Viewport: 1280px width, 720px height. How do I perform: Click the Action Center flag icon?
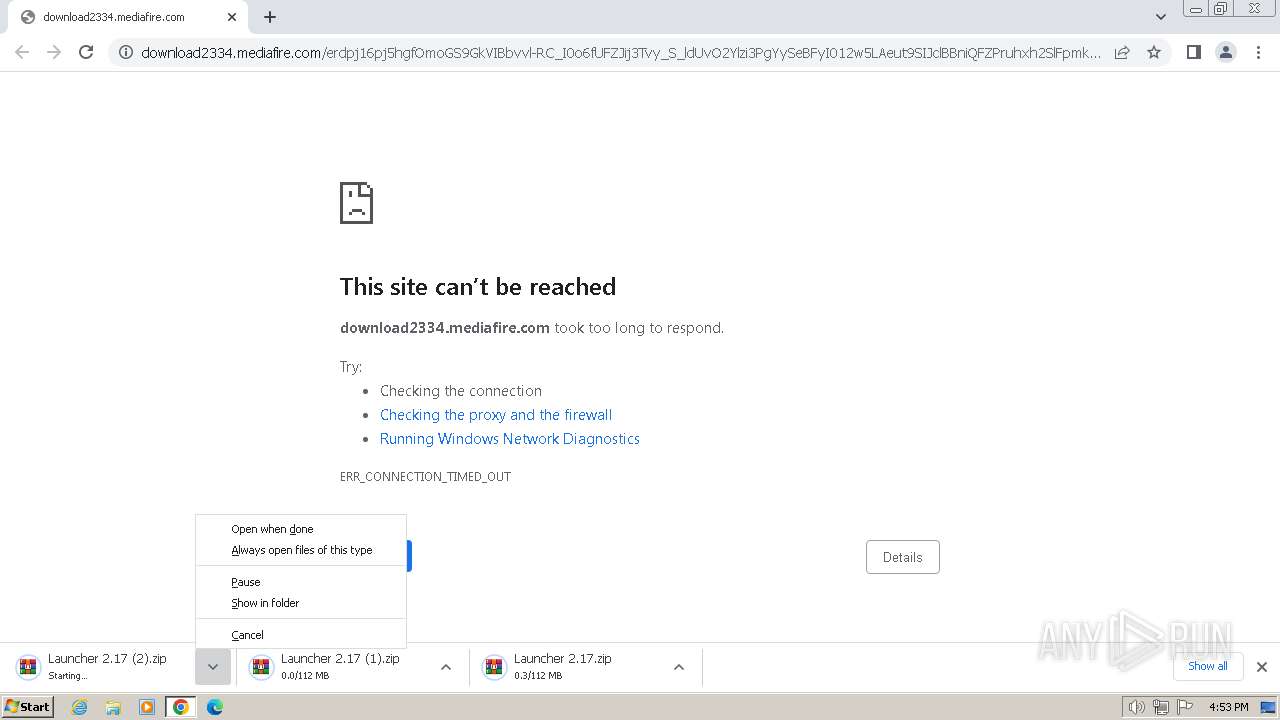click(x=1184, y=707)
